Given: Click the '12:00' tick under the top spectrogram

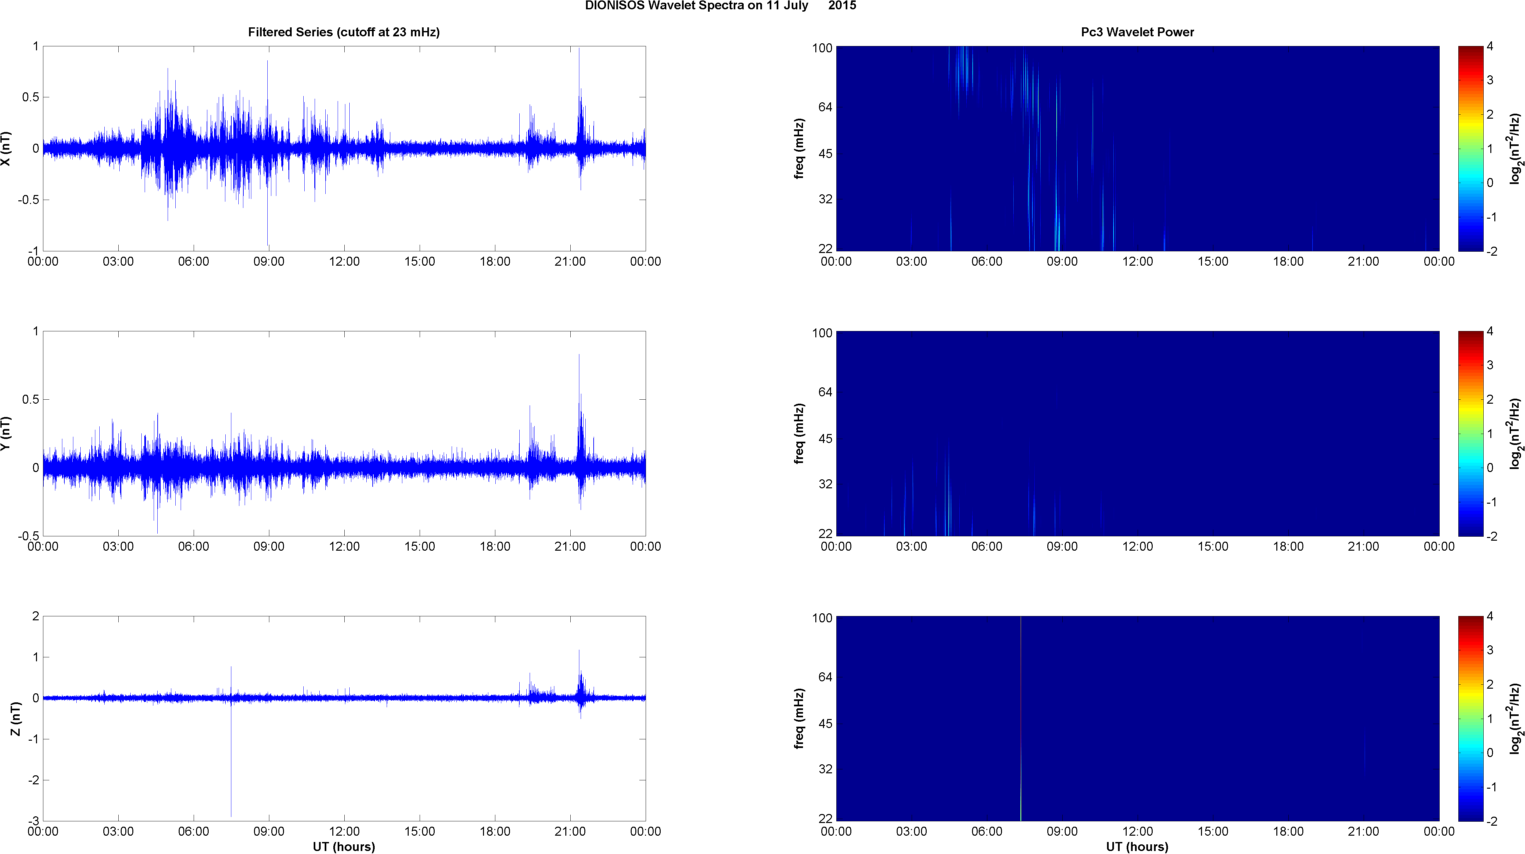Looking at the screenshot, I should coord(1138,262).
